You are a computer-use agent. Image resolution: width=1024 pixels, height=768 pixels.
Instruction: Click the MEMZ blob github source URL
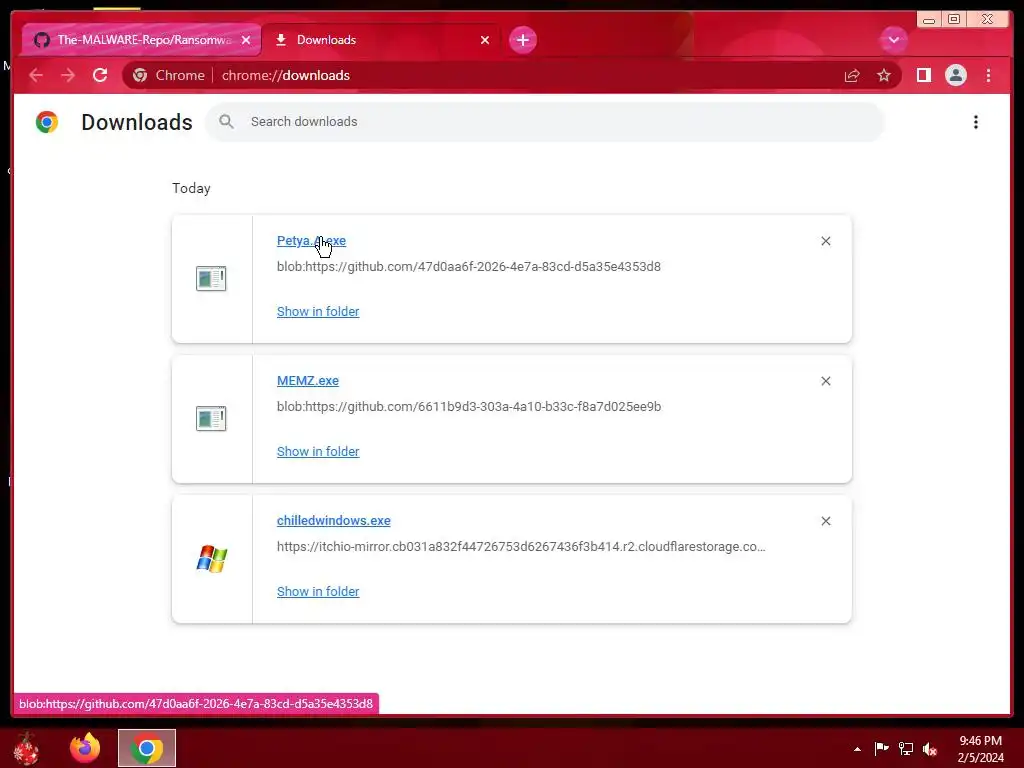tap(469, 406)
